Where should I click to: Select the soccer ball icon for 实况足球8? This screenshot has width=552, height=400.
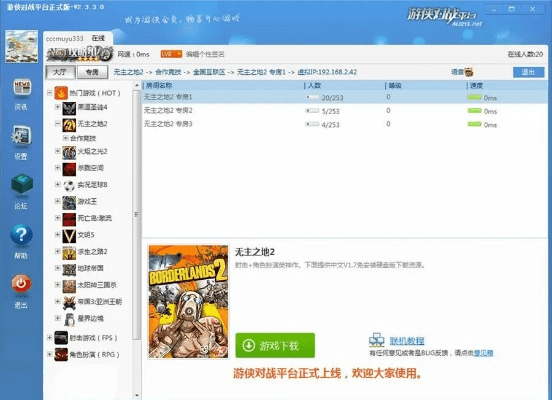click(69, 186)
